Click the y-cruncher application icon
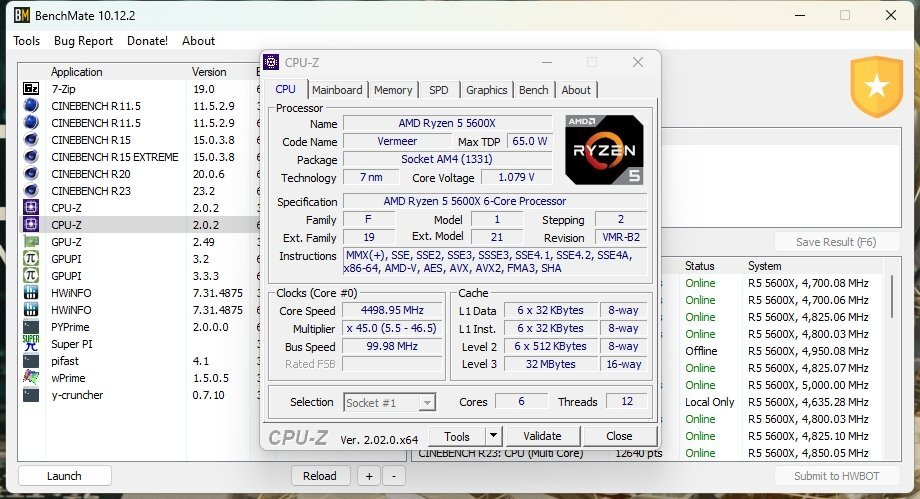This screenshot has height=499, width=920. (x=31, y=395)
